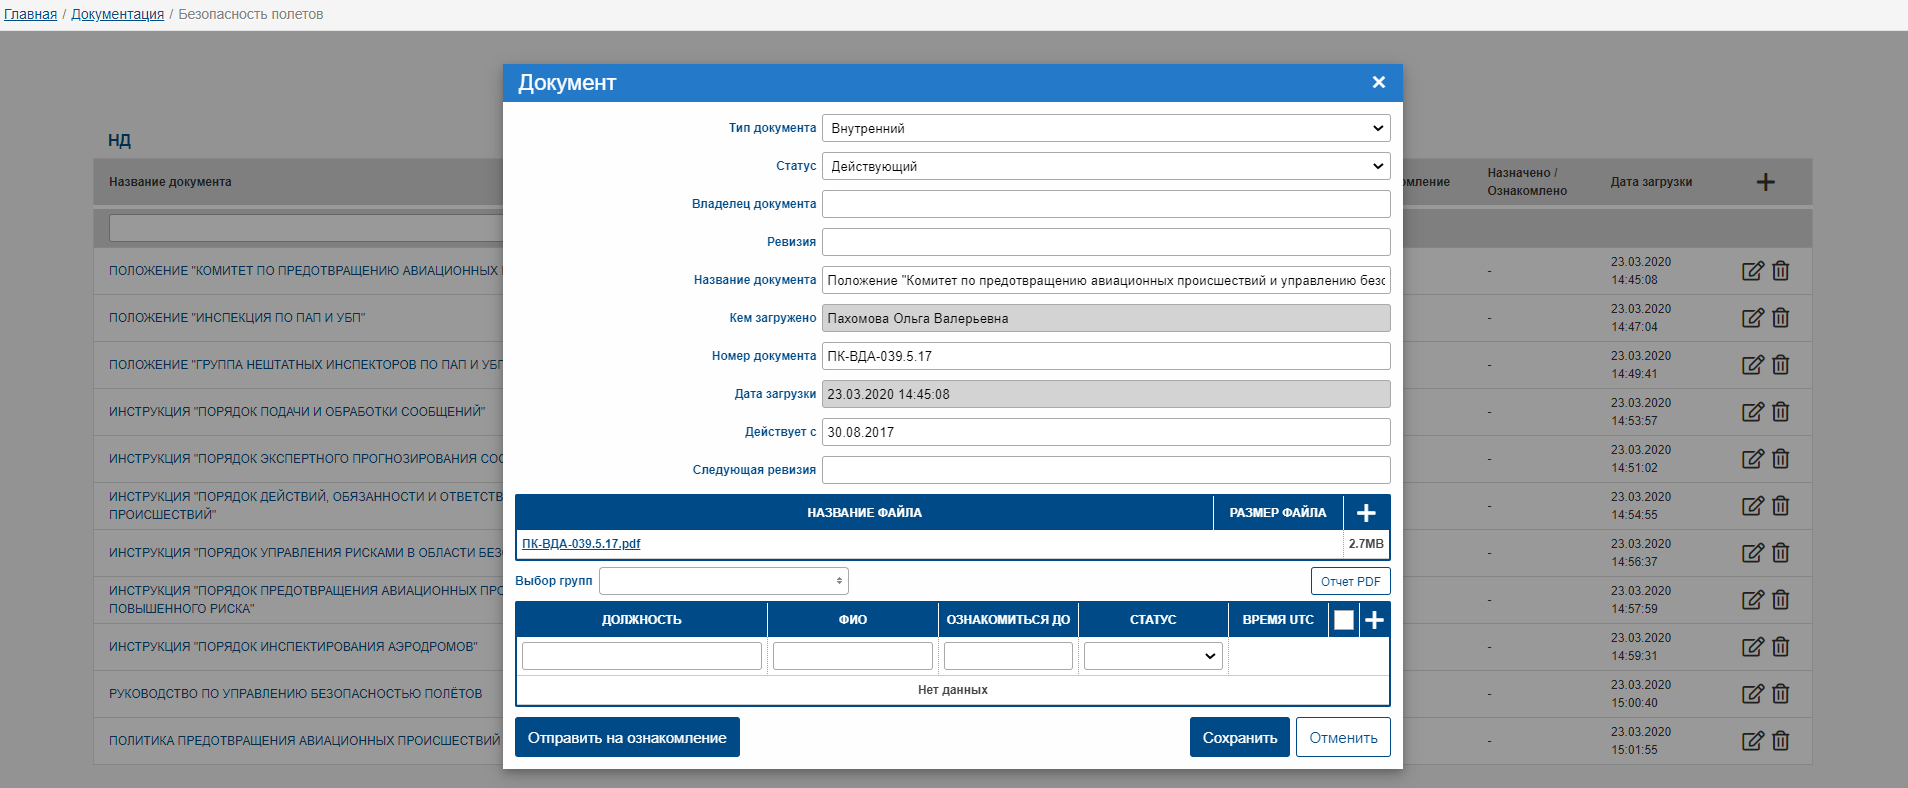Viewport: 1908px width, 788px height.
Task: Focus the ДОЛЖНОСТЬ filter field
Action: (x=642, y=656)
